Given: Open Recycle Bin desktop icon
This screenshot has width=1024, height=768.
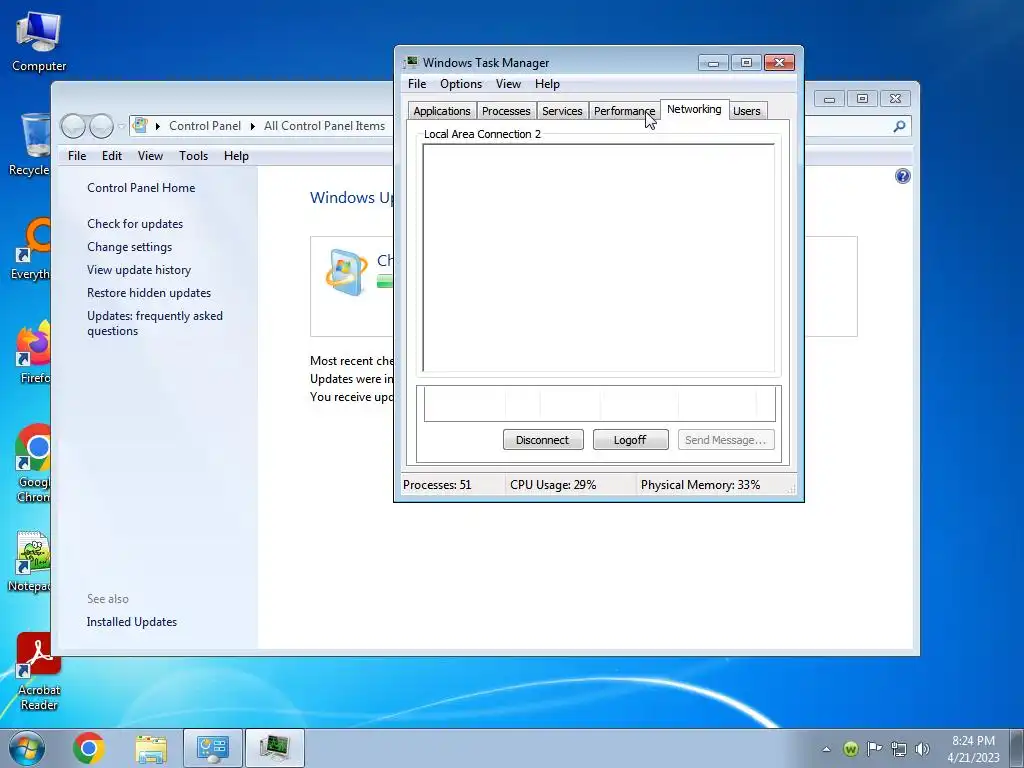Looking at the screenshot, I should [x=30, y=144].
